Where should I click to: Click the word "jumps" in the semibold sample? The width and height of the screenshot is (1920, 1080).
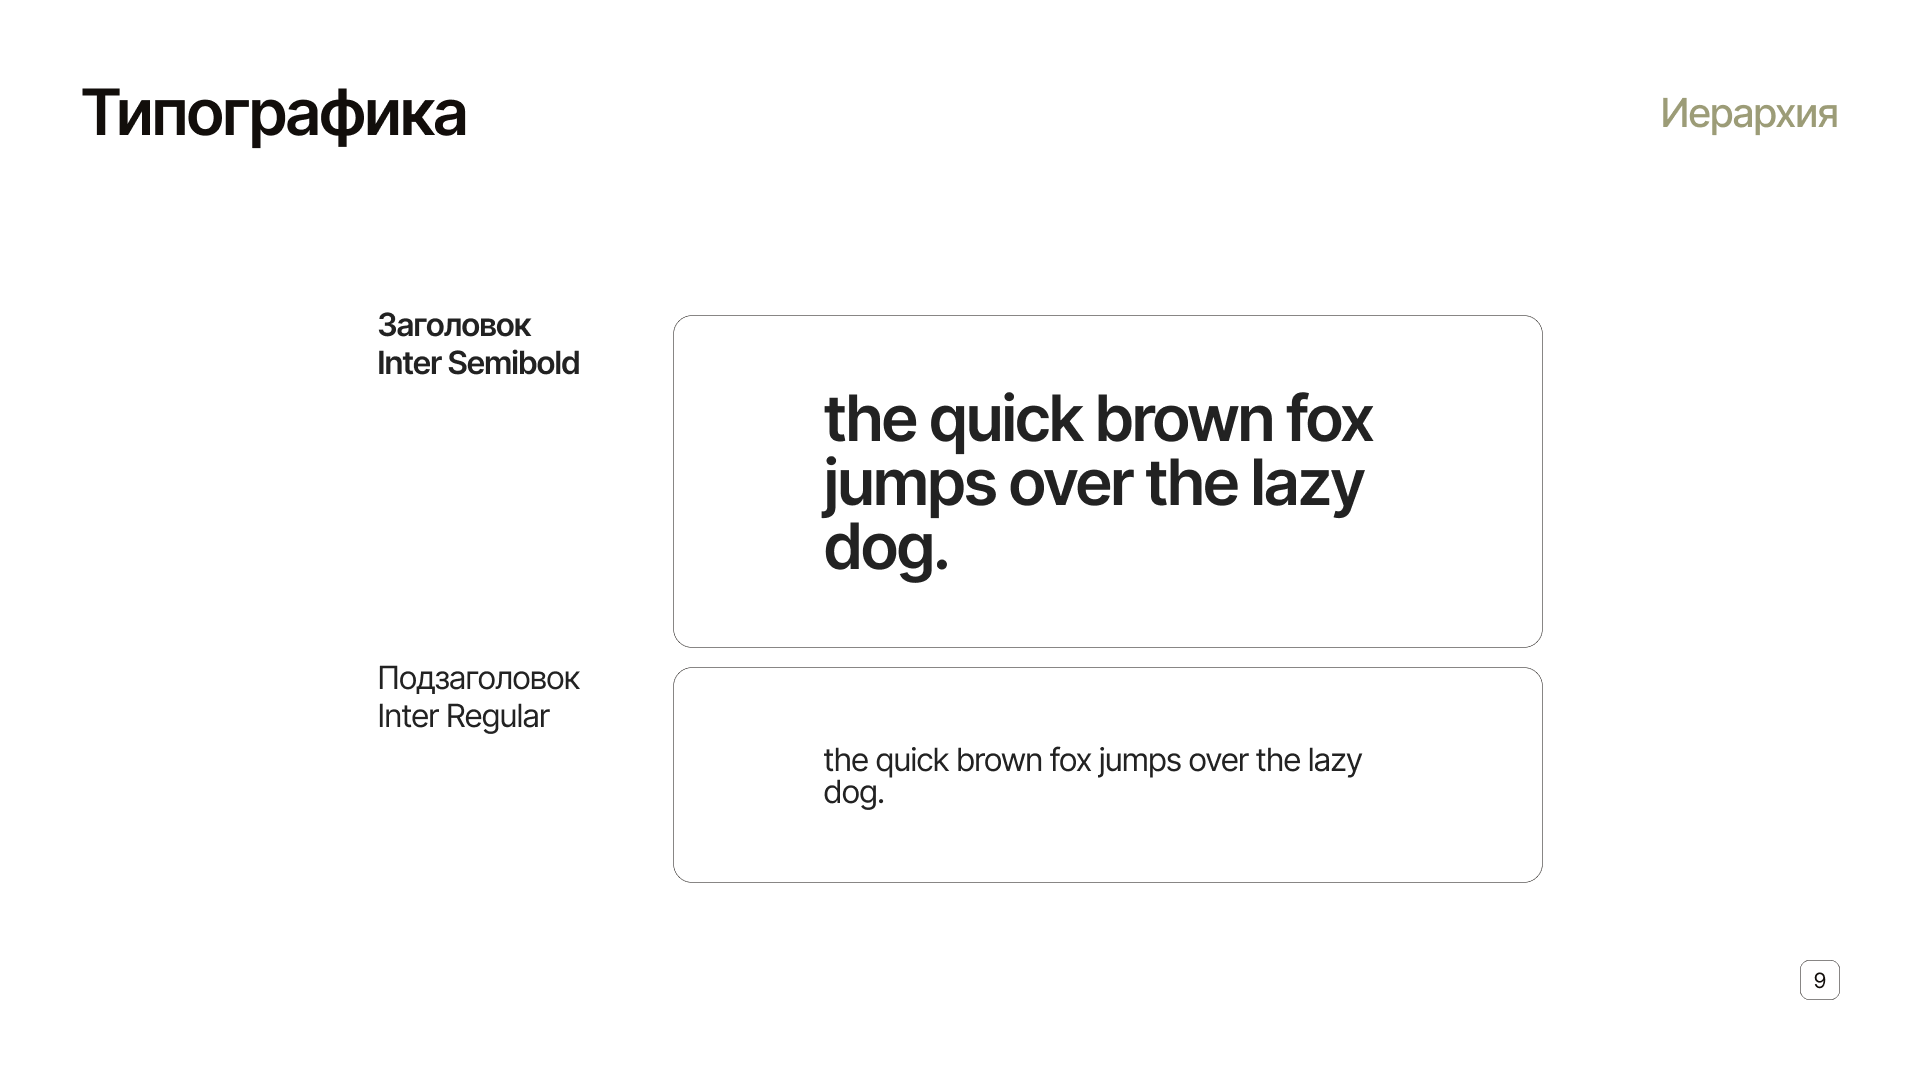[x=909, y=485]
